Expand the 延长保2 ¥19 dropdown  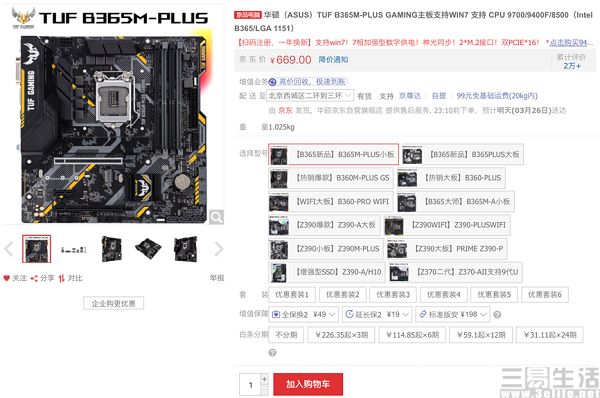[x=377, y=315]
